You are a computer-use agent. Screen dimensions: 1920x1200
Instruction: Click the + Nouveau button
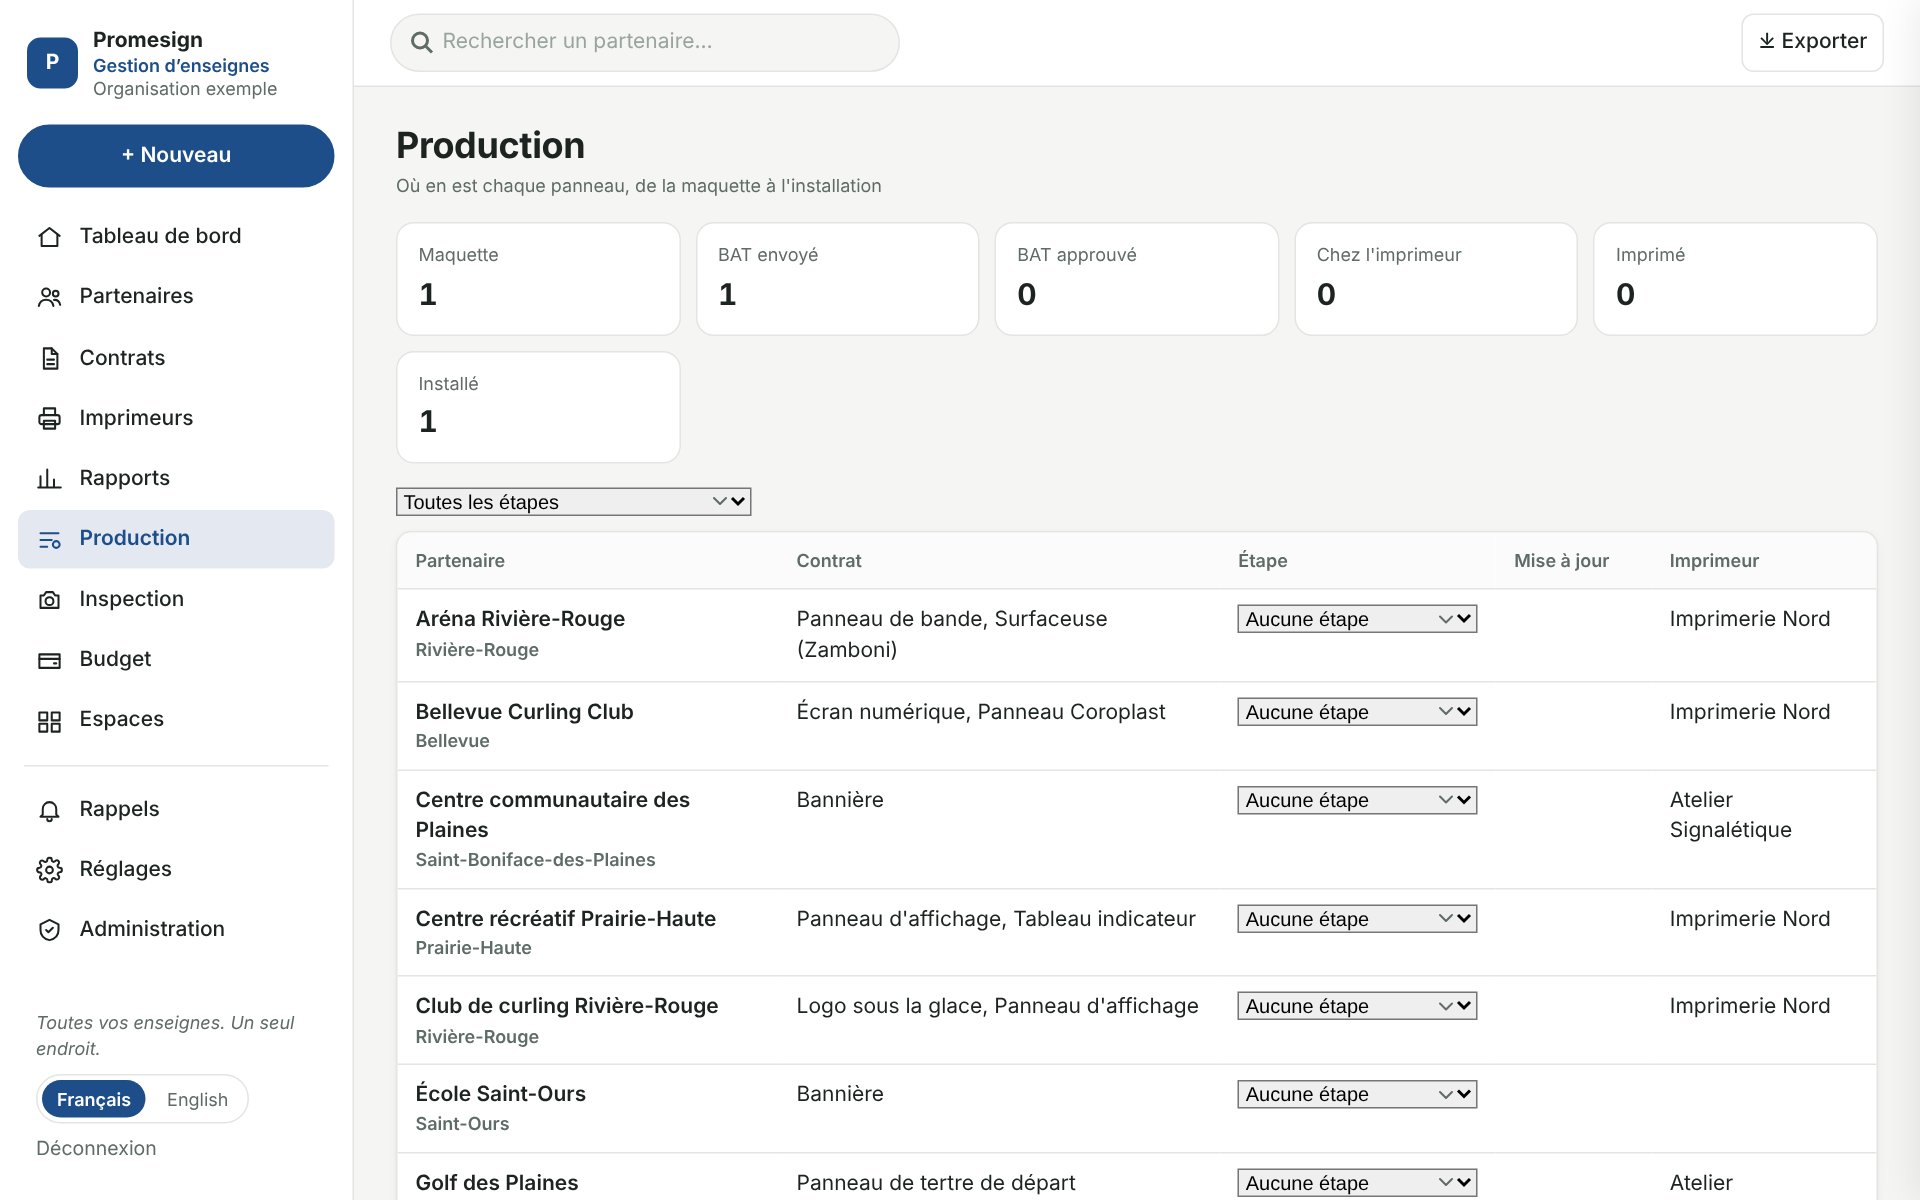pyautogui.click(x=176, y=155)
